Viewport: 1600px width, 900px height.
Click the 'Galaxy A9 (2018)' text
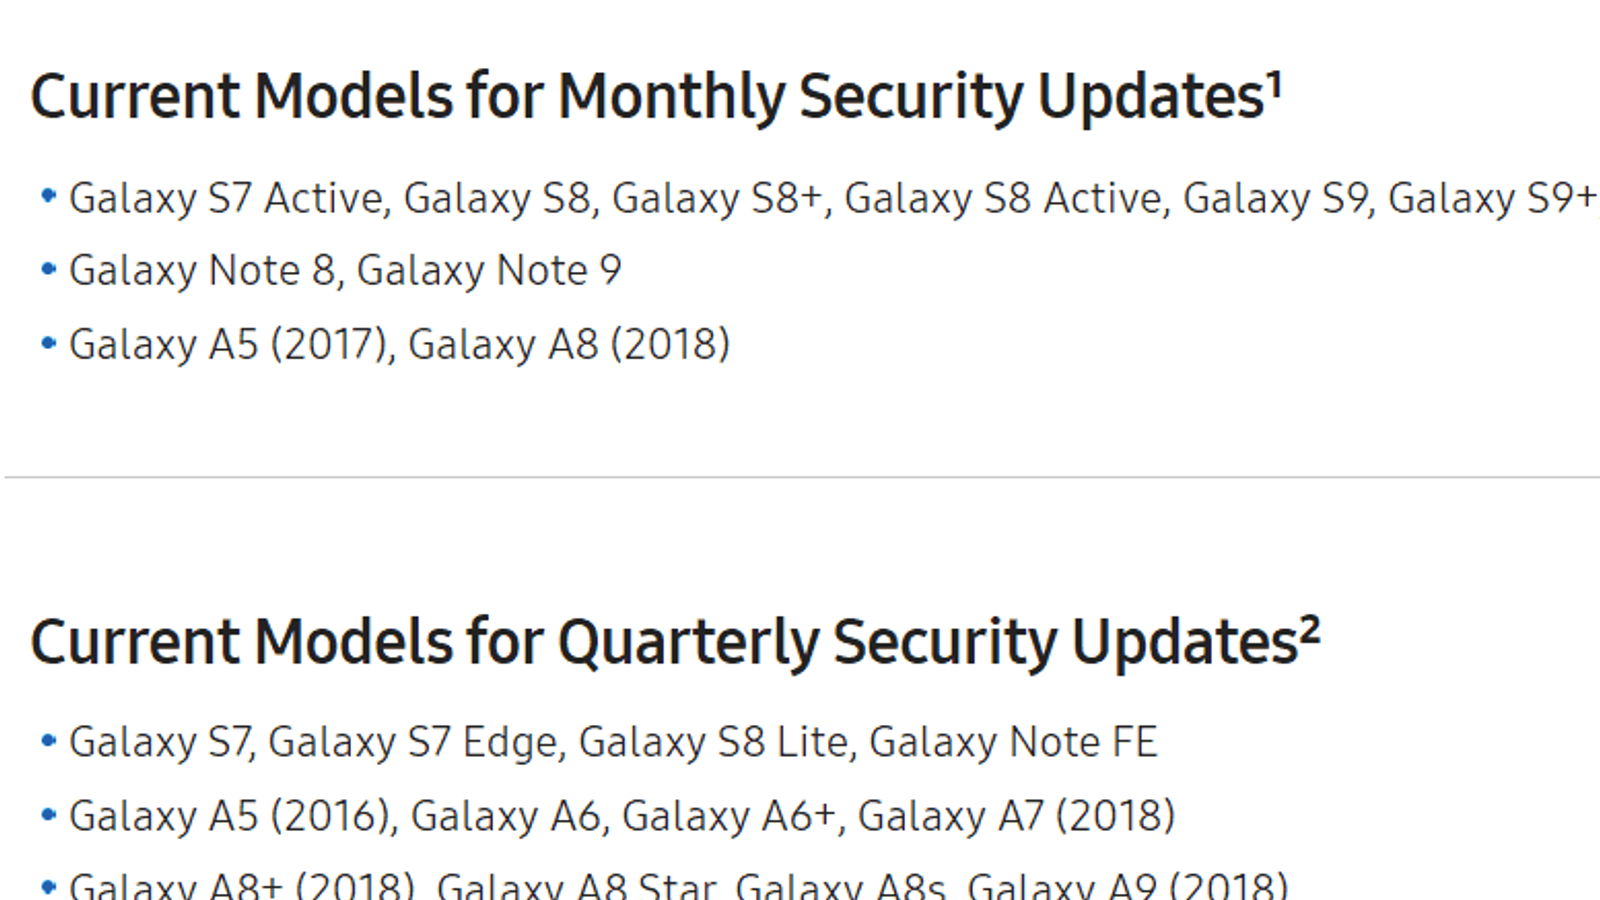pos(1127,888)
